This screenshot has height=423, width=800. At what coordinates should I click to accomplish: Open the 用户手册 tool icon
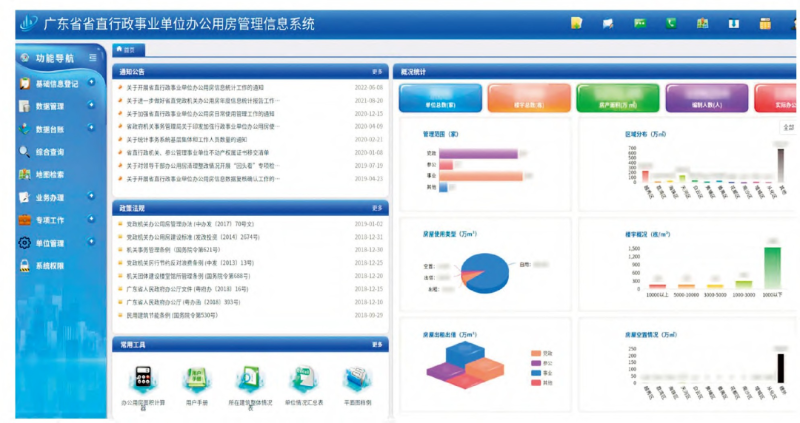194,379
